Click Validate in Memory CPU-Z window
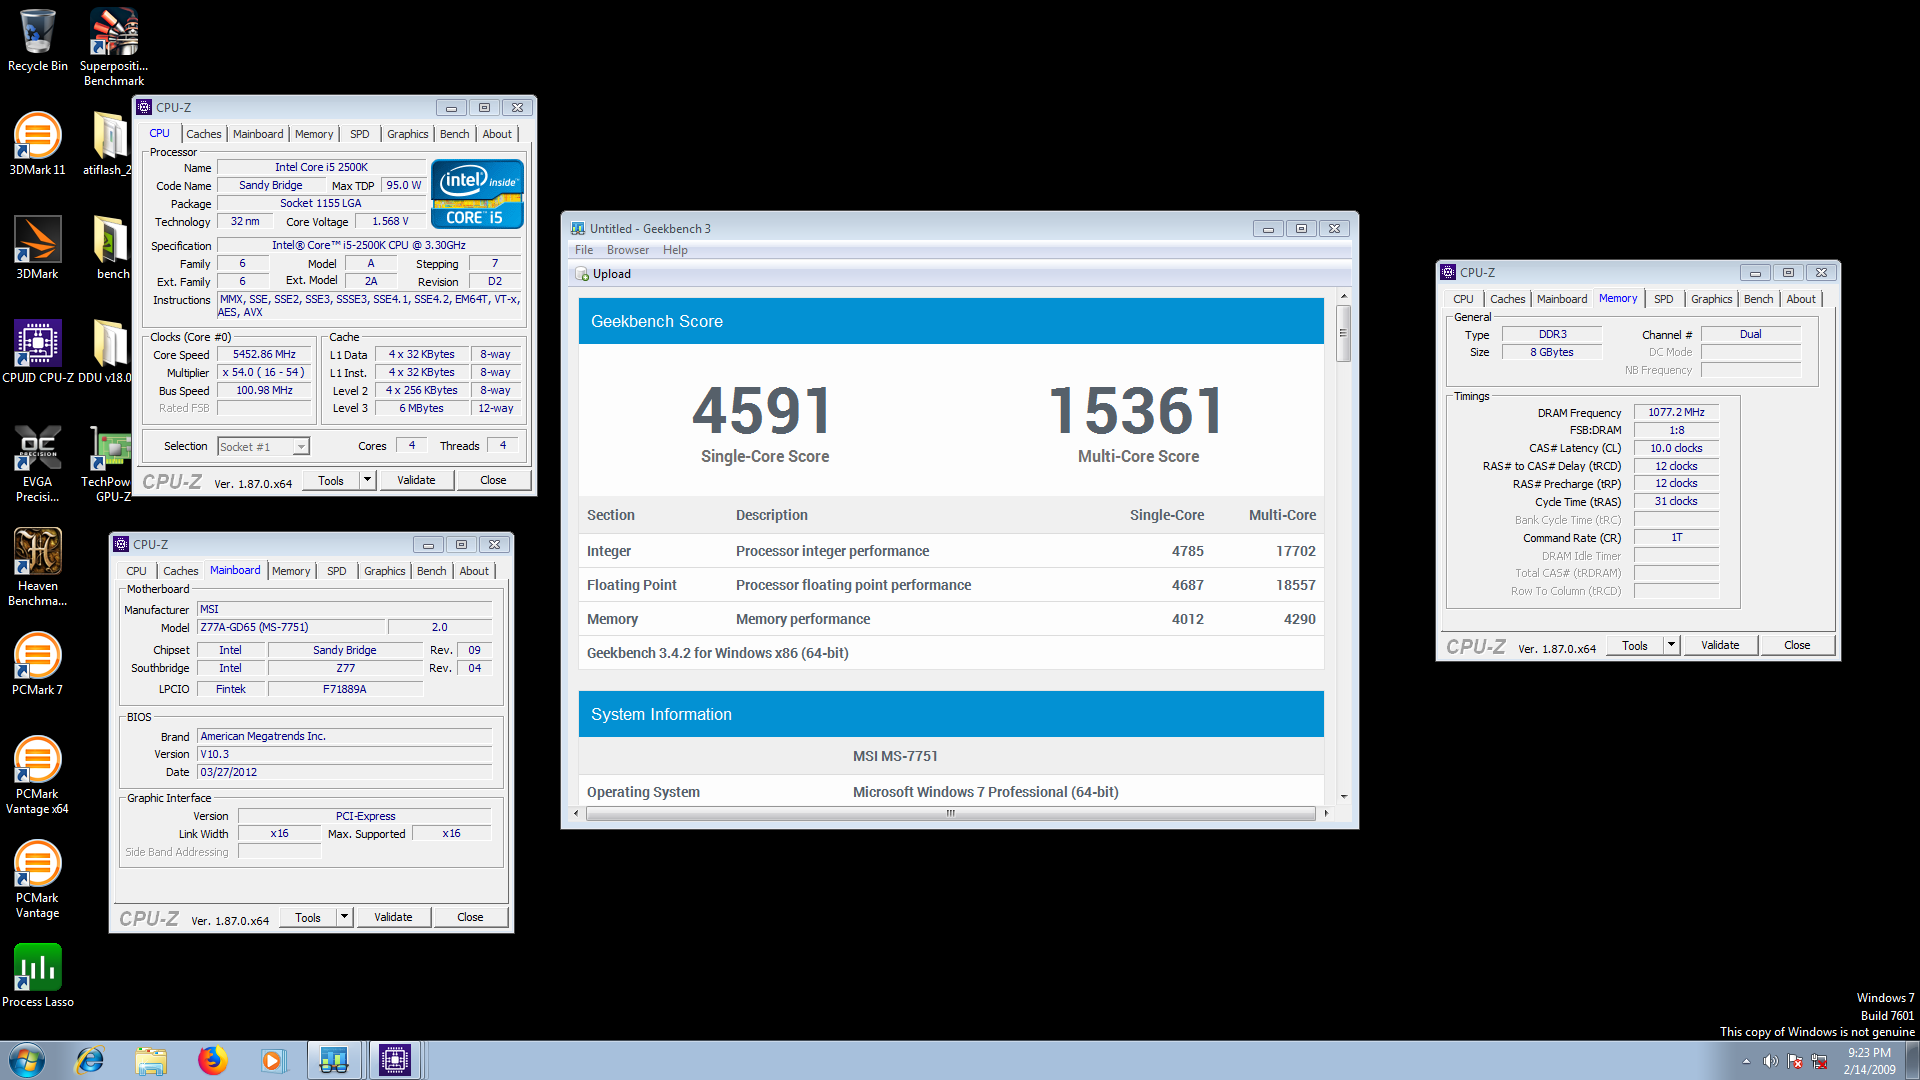 click(x=1720, y=645)
